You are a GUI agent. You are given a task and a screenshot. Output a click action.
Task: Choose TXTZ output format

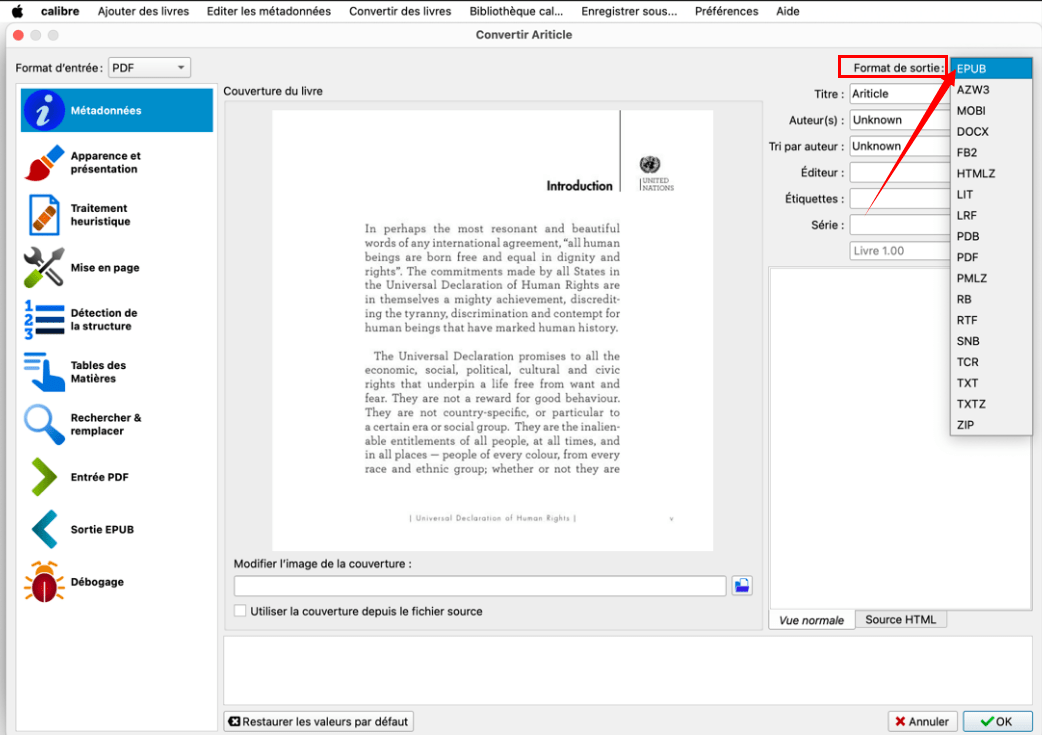pos(991,403)
